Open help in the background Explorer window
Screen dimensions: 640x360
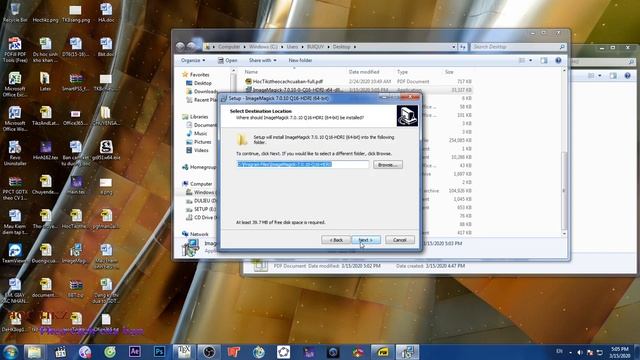click(627, 76)
